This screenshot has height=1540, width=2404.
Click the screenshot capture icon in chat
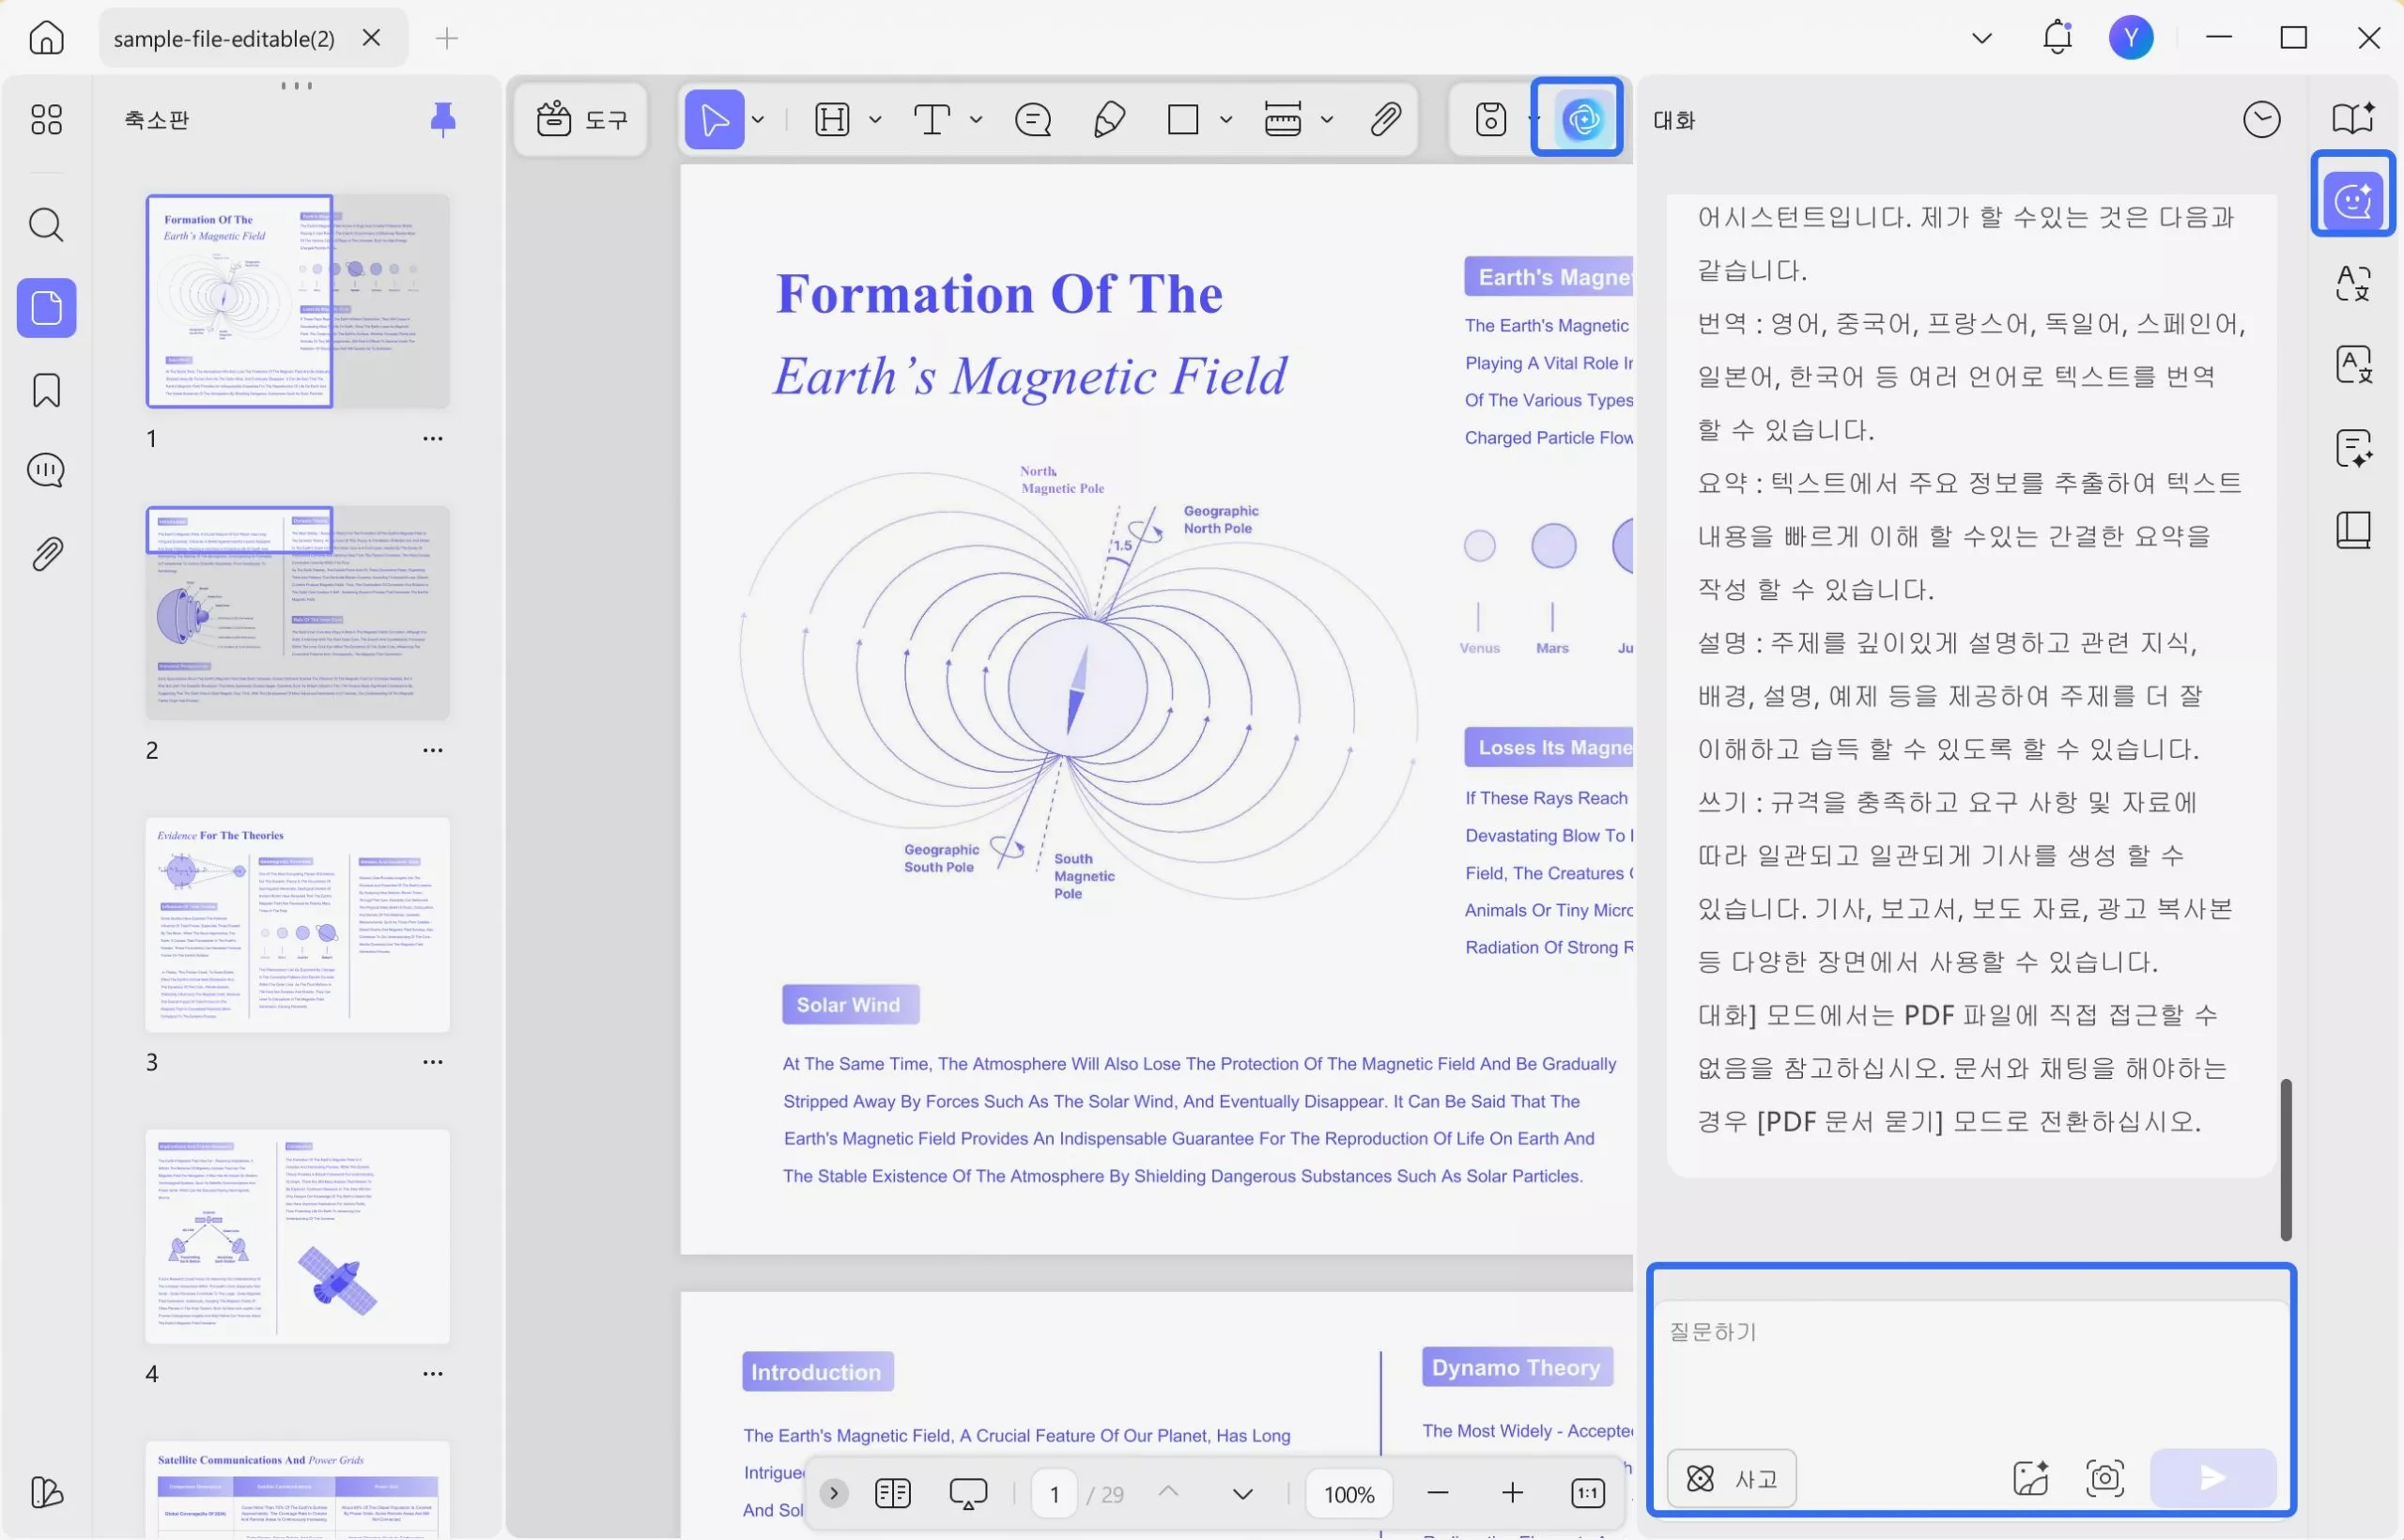tap(2104, 1478)
